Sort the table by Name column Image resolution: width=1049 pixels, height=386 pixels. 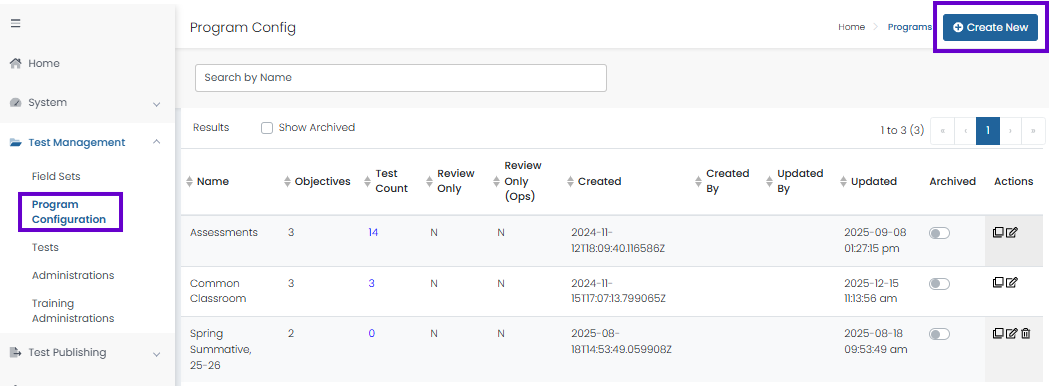189,181
